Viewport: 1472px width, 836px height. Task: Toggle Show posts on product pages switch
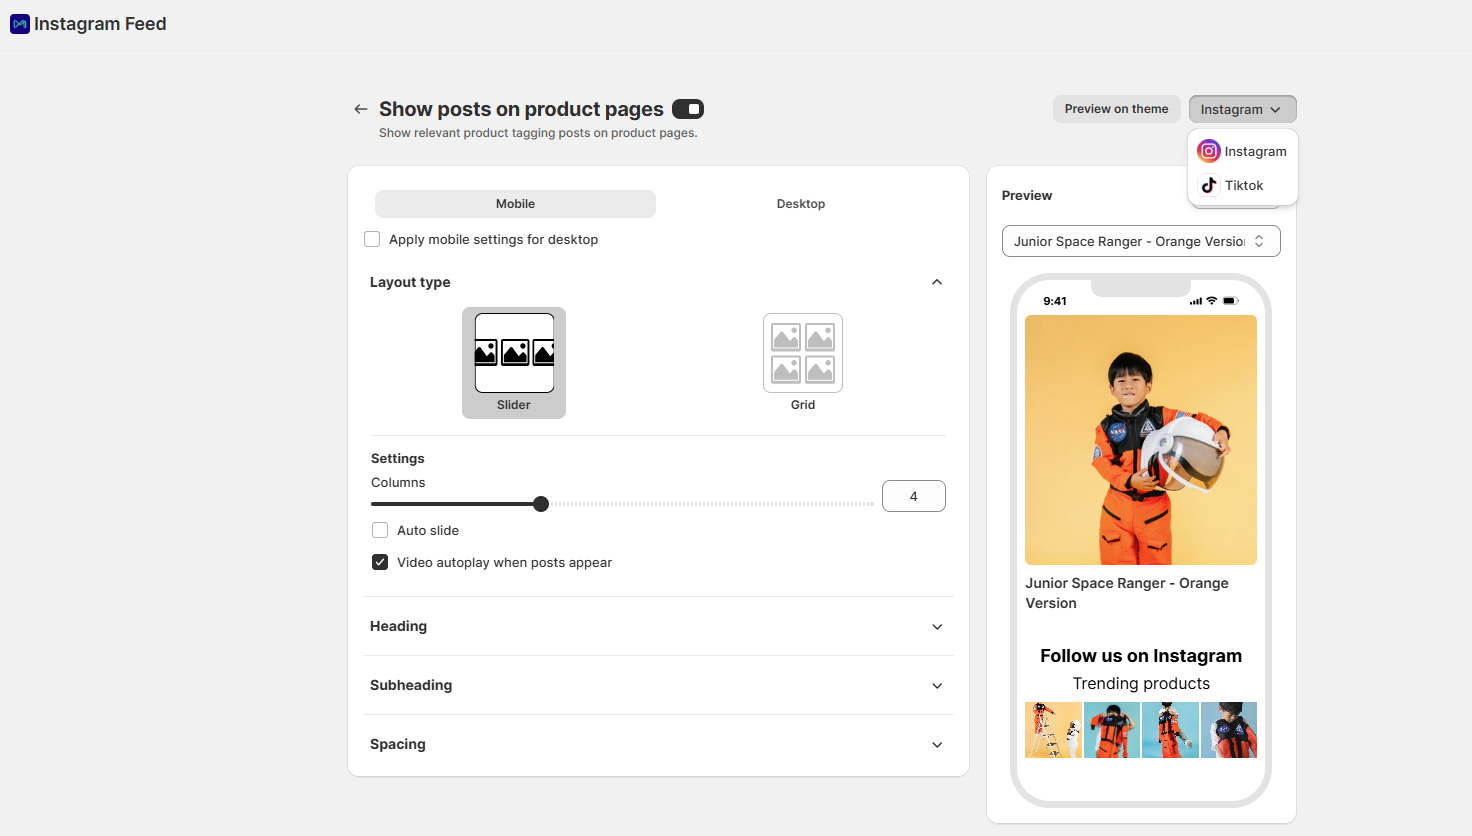688,109
